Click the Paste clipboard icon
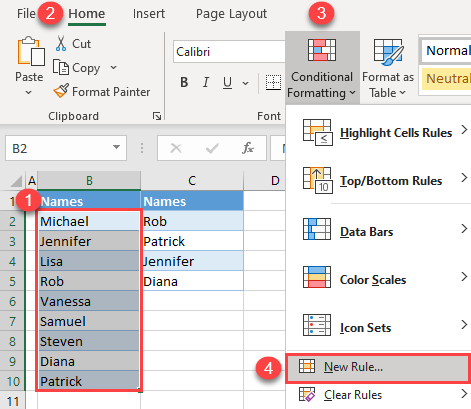The width and height of the screenshot is (471, 409). (x=31, y=51)
